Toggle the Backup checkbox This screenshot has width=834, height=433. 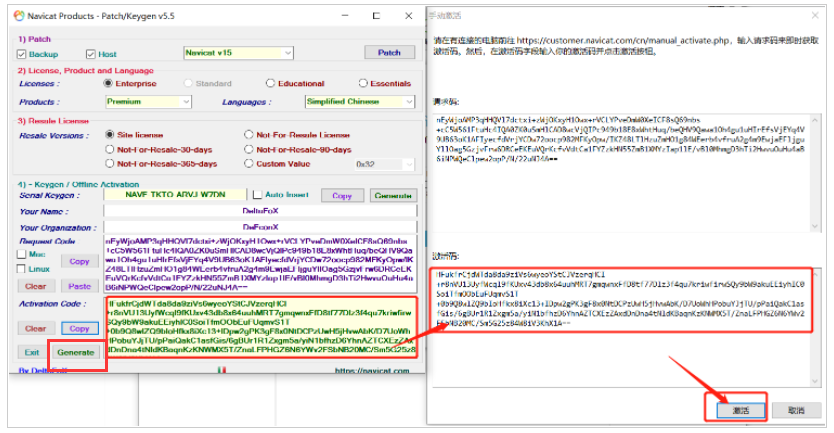(x=21, y=54)
